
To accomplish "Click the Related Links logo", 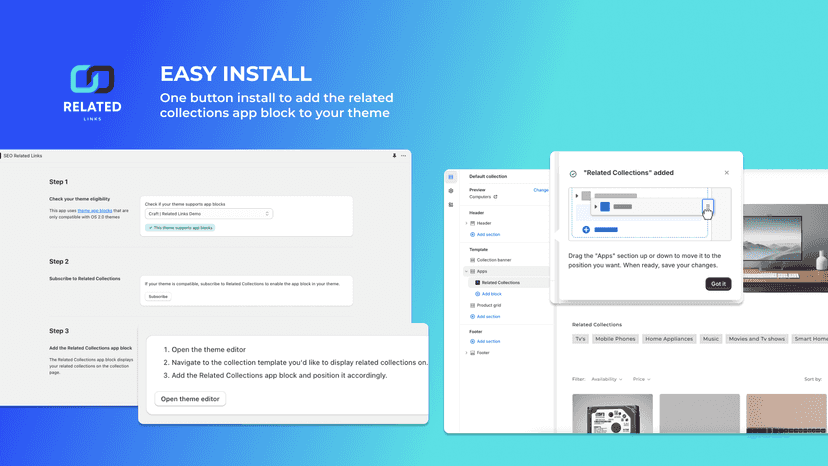I will [x=92, y=92].
